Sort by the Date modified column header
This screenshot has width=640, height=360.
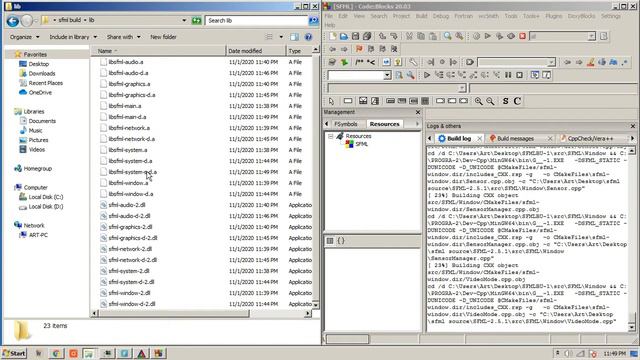coord(256,51)
